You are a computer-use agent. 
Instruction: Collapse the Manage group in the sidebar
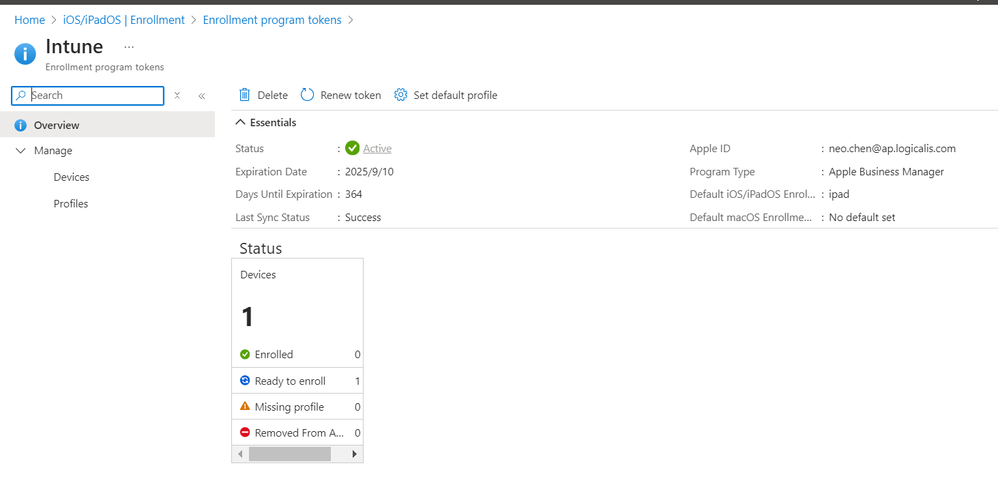(22, 151)
